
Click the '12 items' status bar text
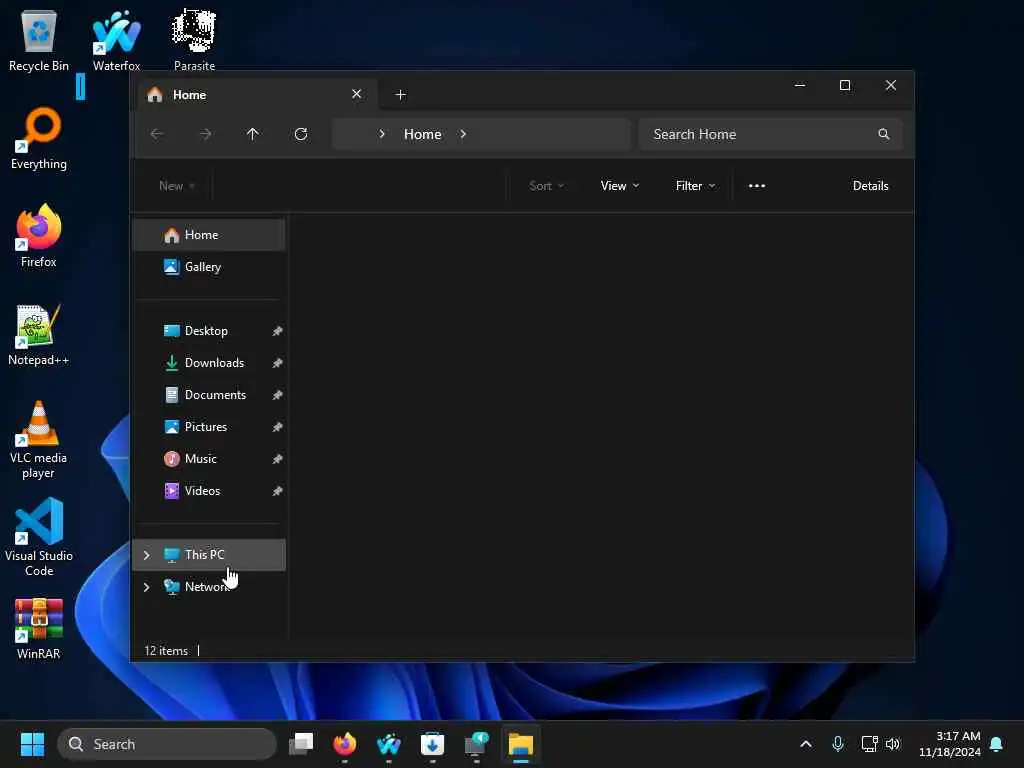(x=166, y=650)
